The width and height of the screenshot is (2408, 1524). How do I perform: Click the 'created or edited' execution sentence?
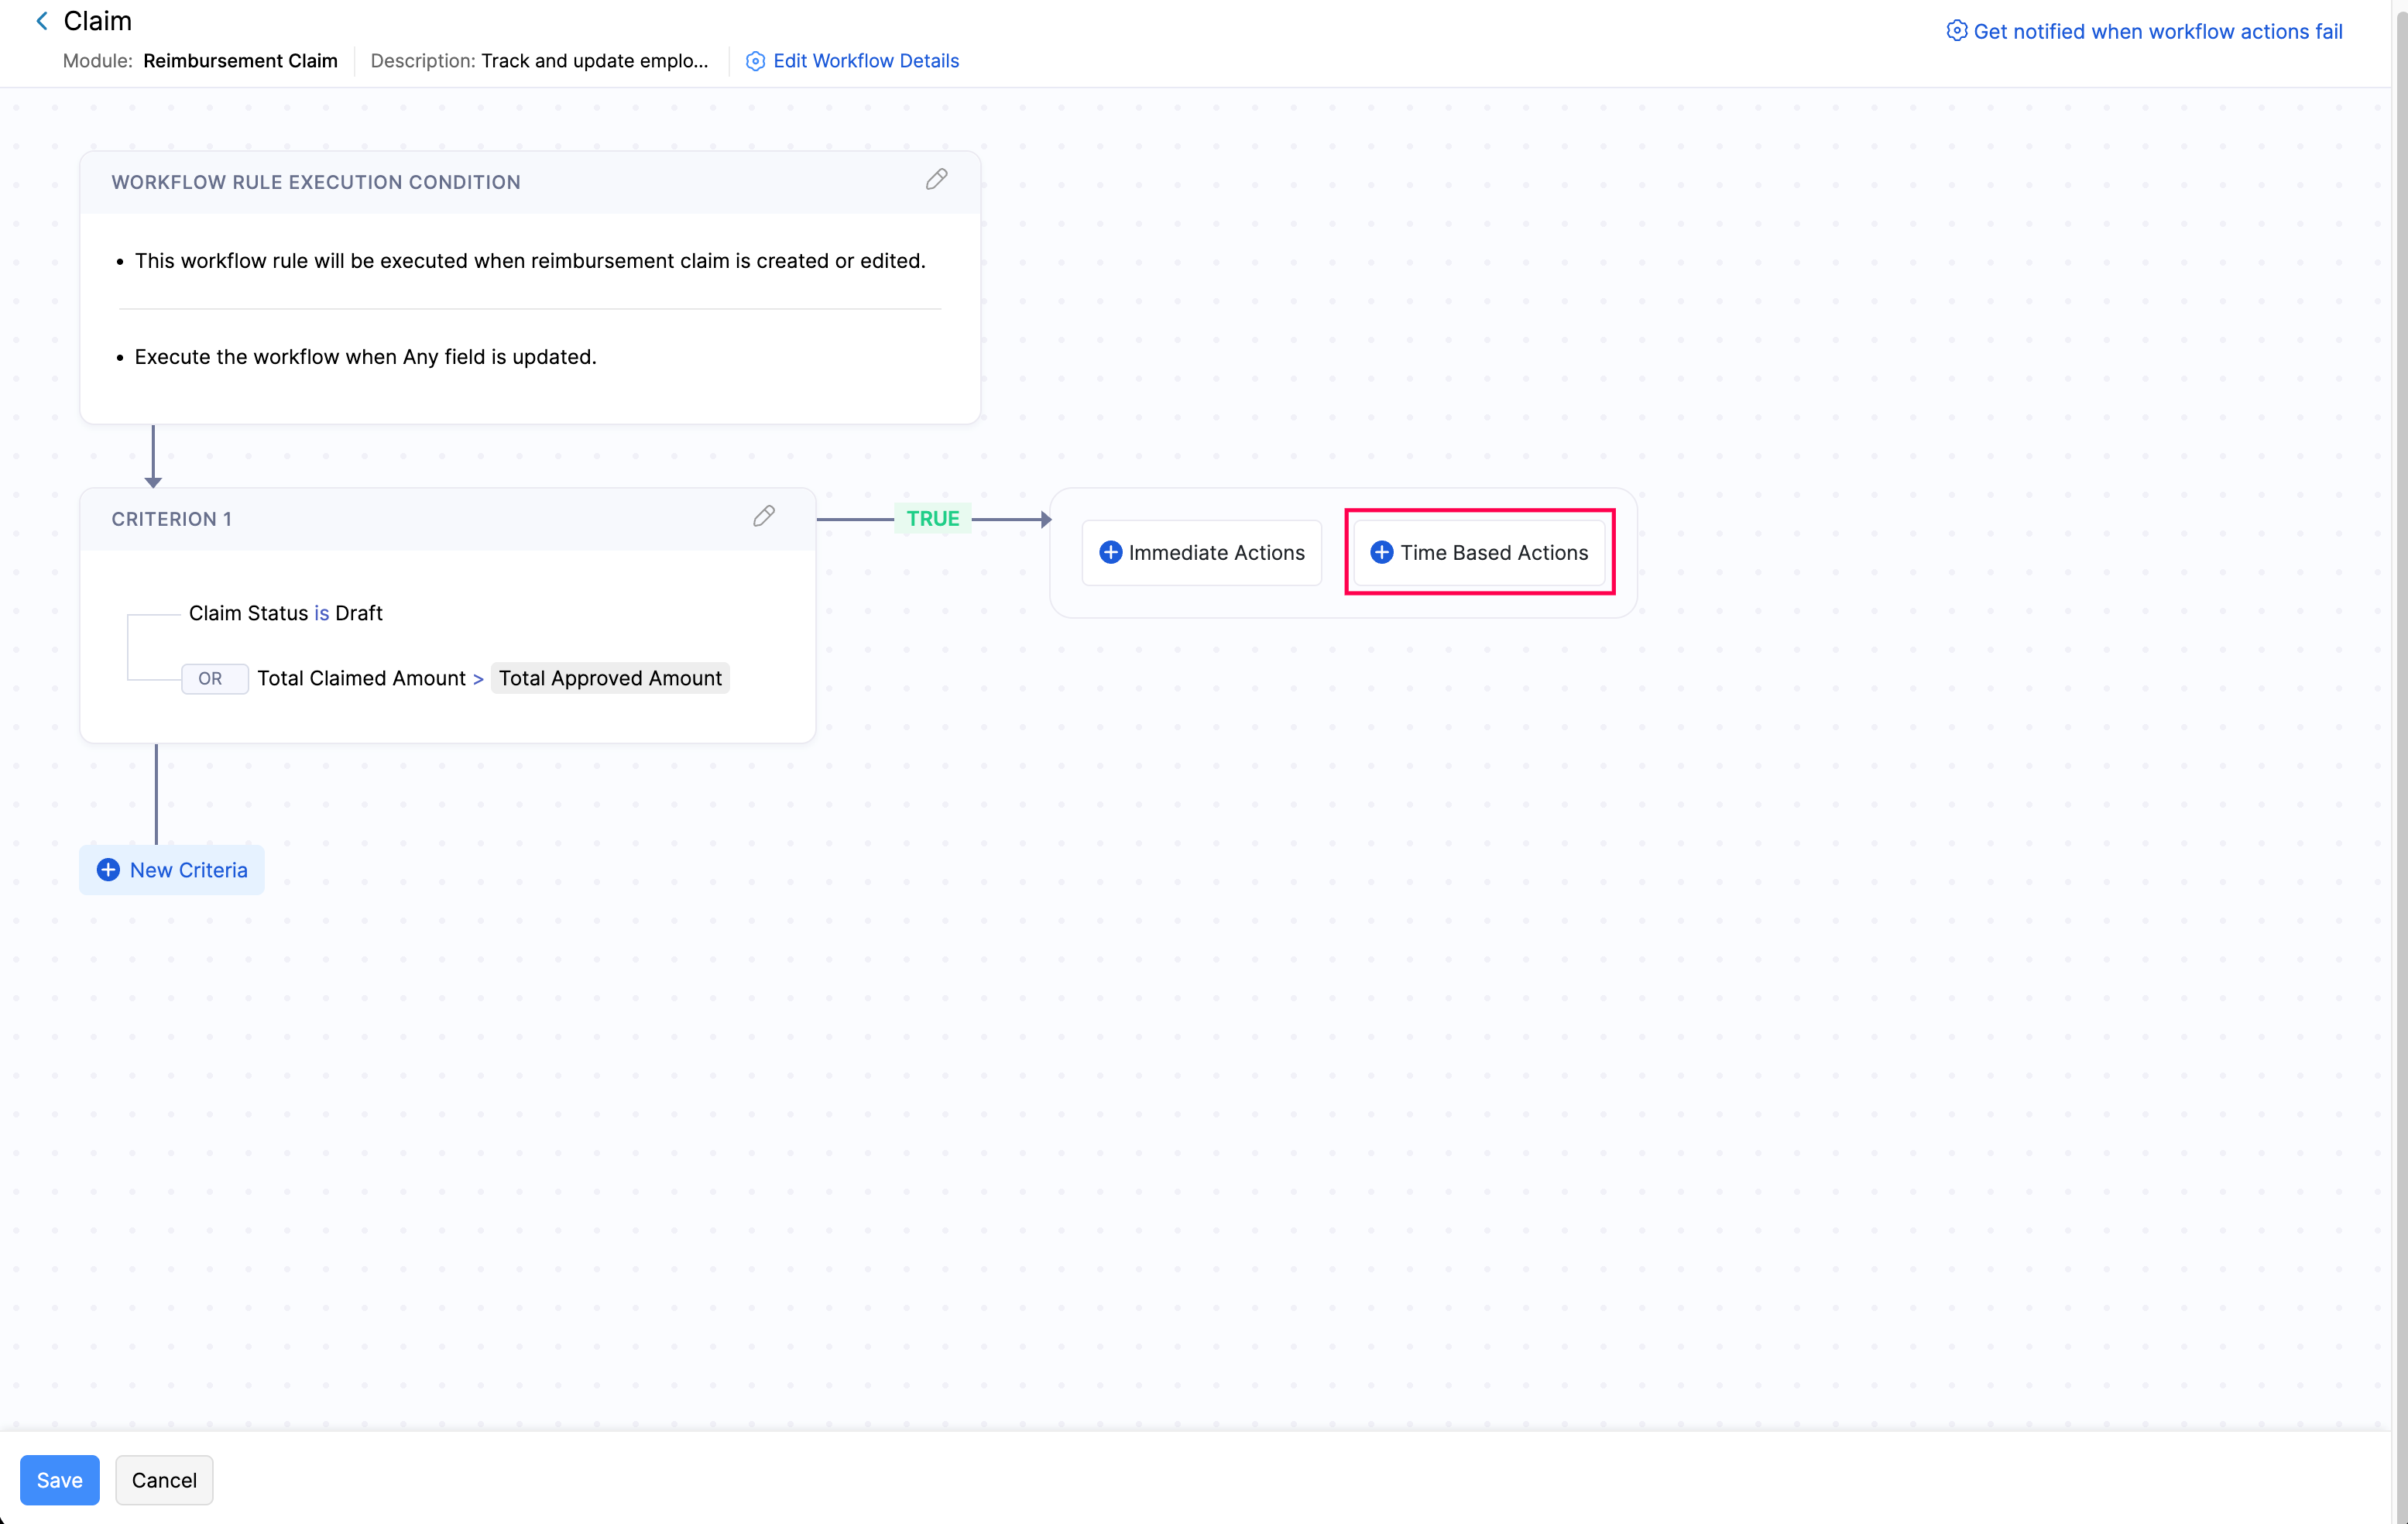(530, 261)
